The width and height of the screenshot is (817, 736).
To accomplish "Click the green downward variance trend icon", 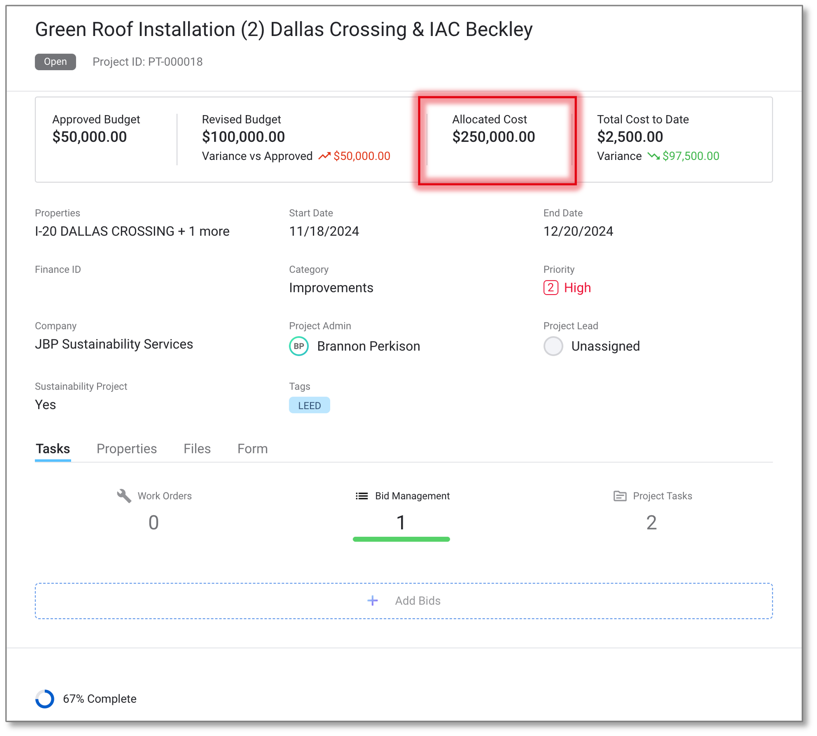I will (x=653, y=156).
